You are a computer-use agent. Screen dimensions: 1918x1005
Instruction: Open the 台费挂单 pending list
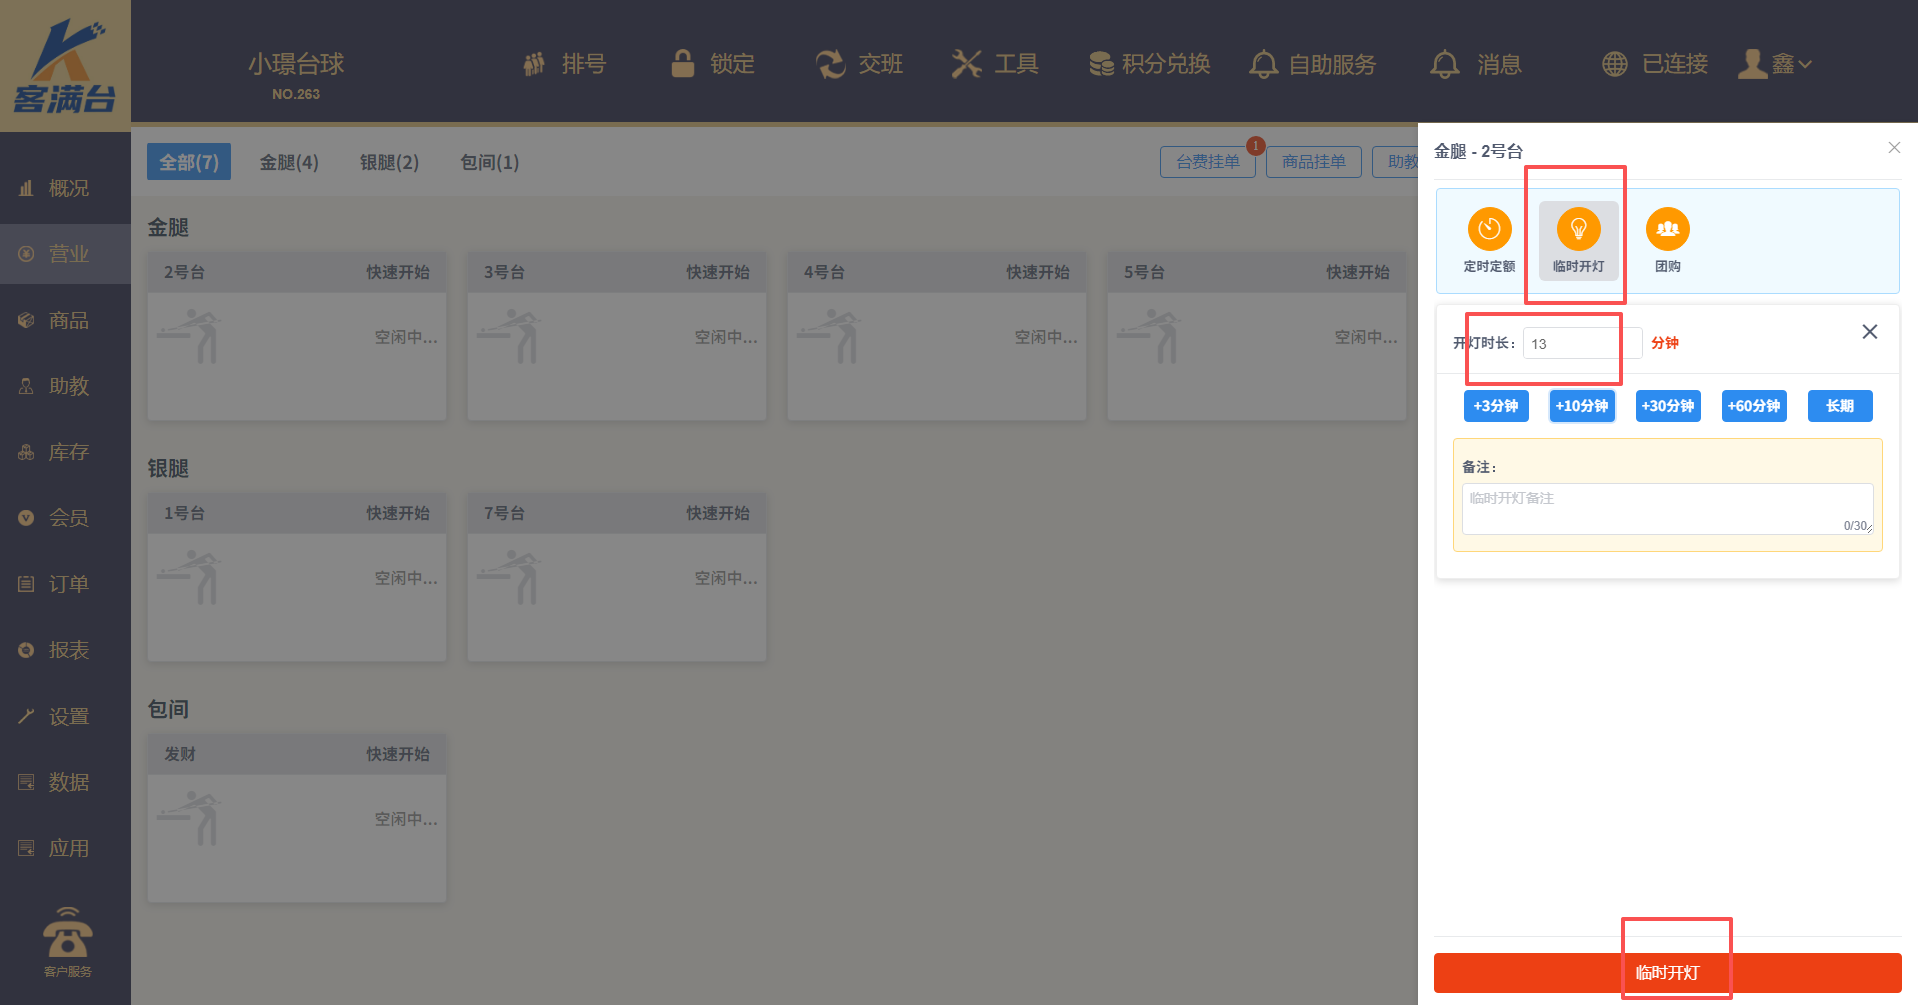[x=1207, y=162]
